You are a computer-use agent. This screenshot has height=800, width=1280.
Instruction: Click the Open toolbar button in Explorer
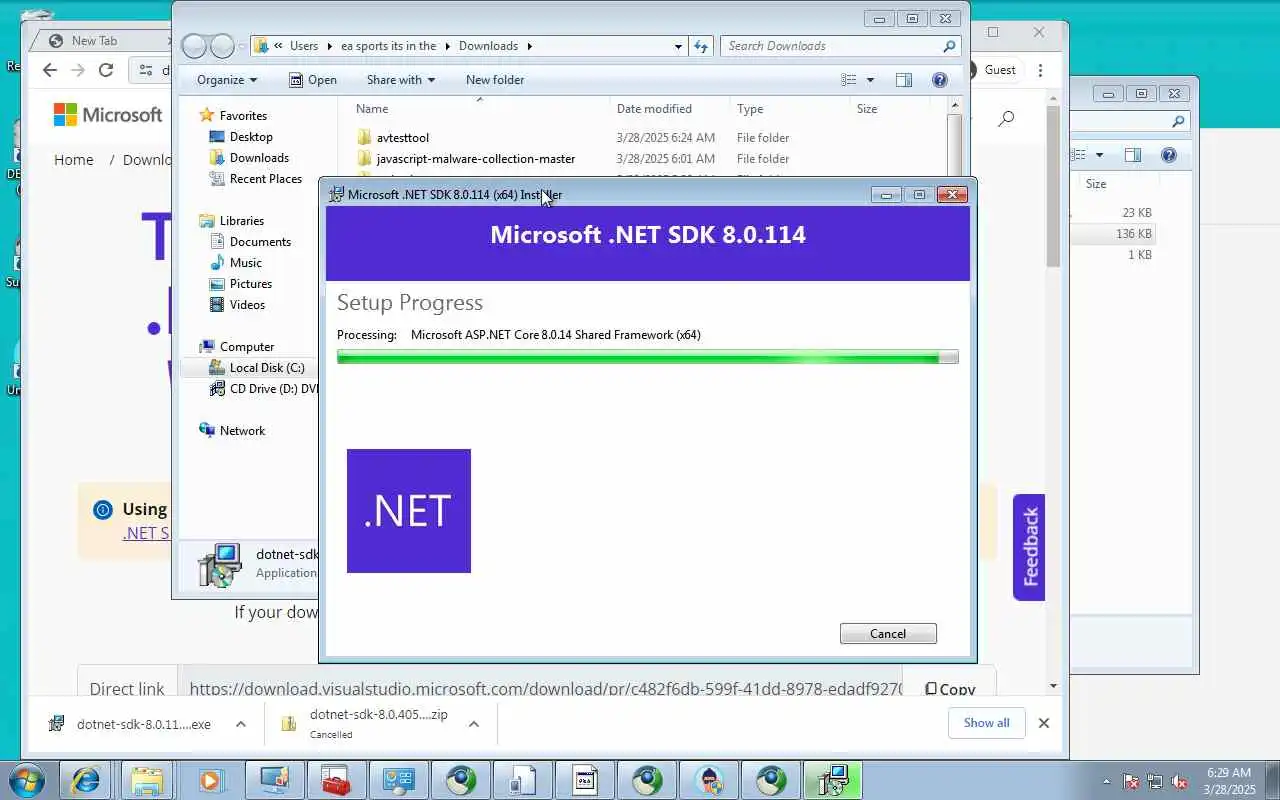313,80
